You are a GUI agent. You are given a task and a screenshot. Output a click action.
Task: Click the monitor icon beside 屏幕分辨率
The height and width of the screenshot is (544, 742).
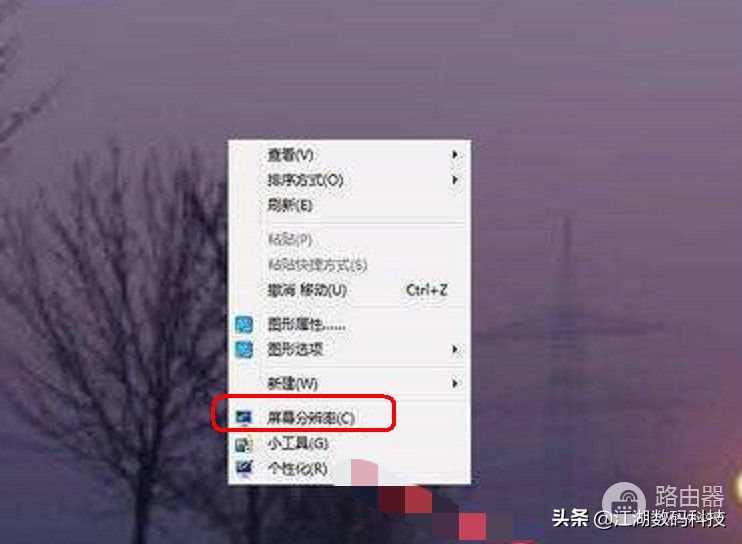tap(244, 418)
